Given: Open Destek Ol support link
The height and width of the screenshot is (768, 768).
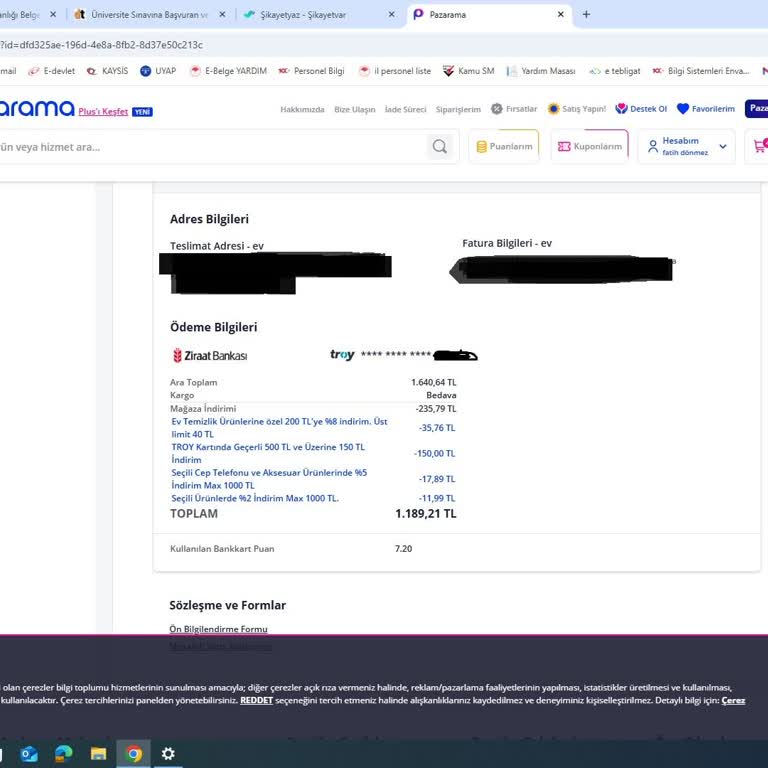Looking at the screenshot, I should 641,109.
